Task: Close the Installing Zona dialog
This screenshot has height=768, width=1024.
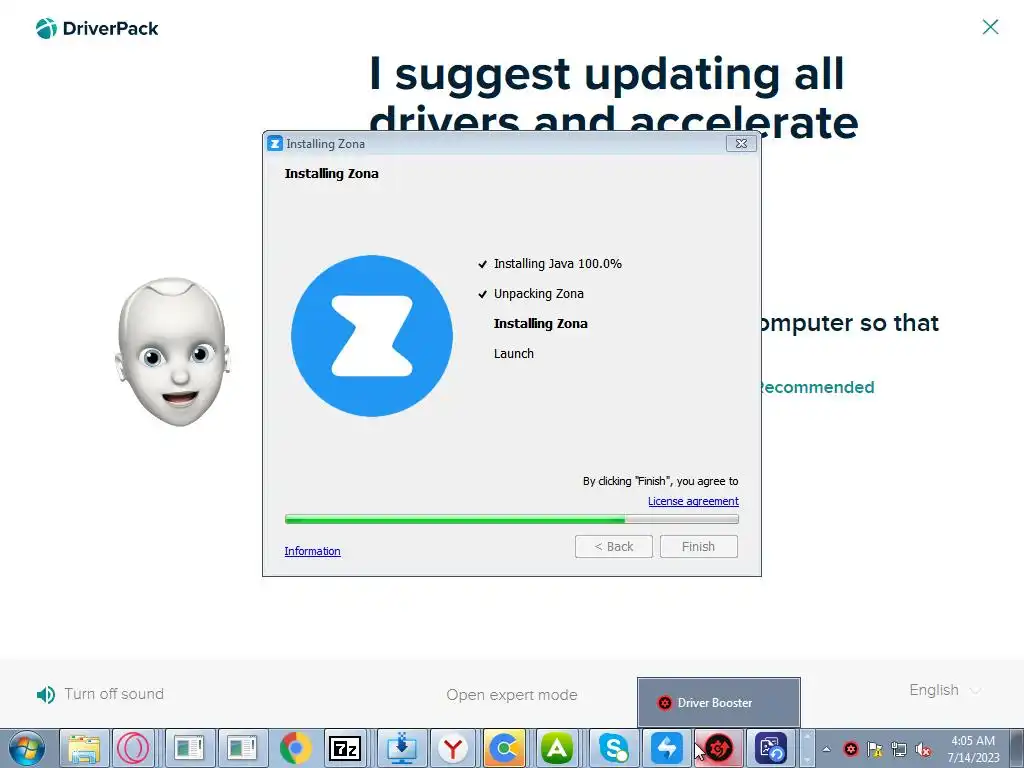Action: pyautogui.click(x=741, y=144)
